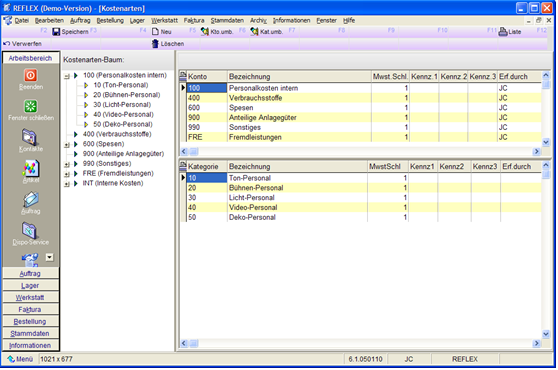Open the Kontakte sidebar icon
Screen dimensions: 558x370
(30, 137)
